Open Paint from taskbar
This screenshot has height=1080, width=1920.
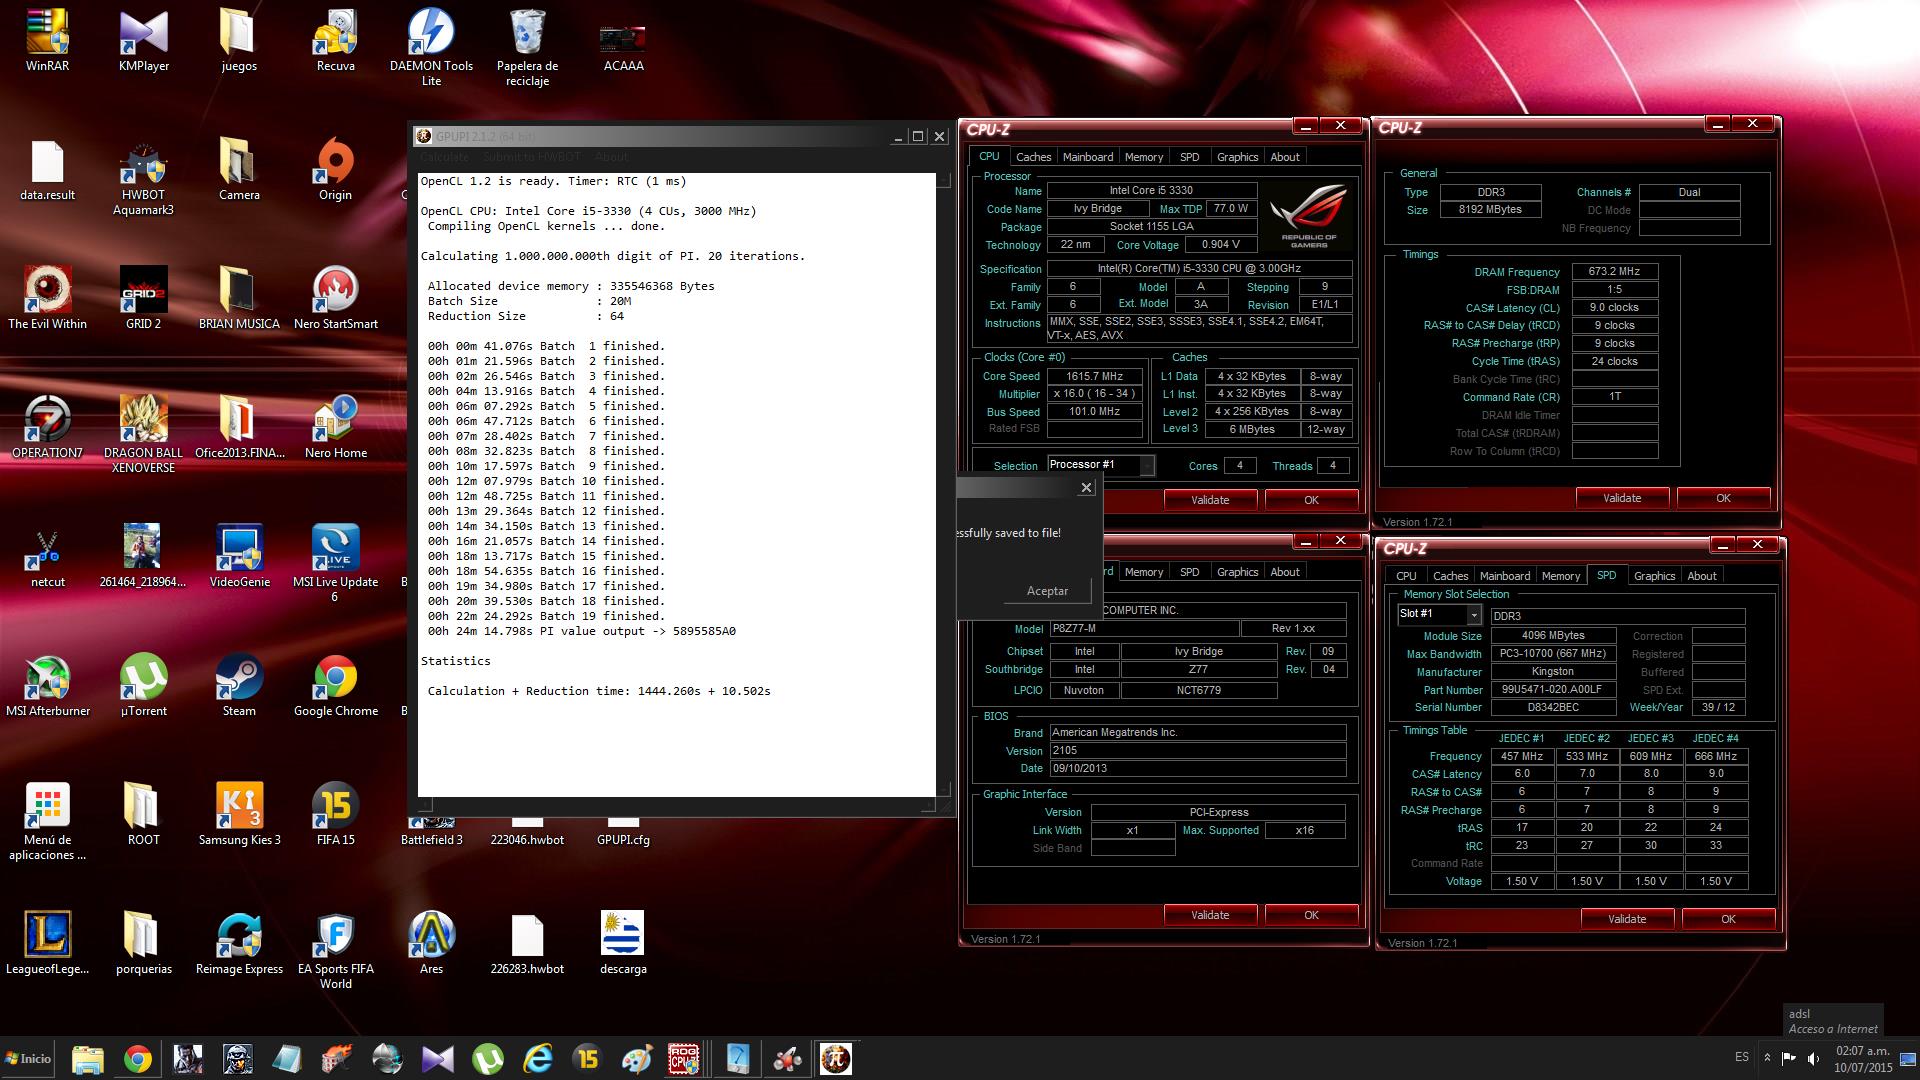click(x=636, y=1058)
